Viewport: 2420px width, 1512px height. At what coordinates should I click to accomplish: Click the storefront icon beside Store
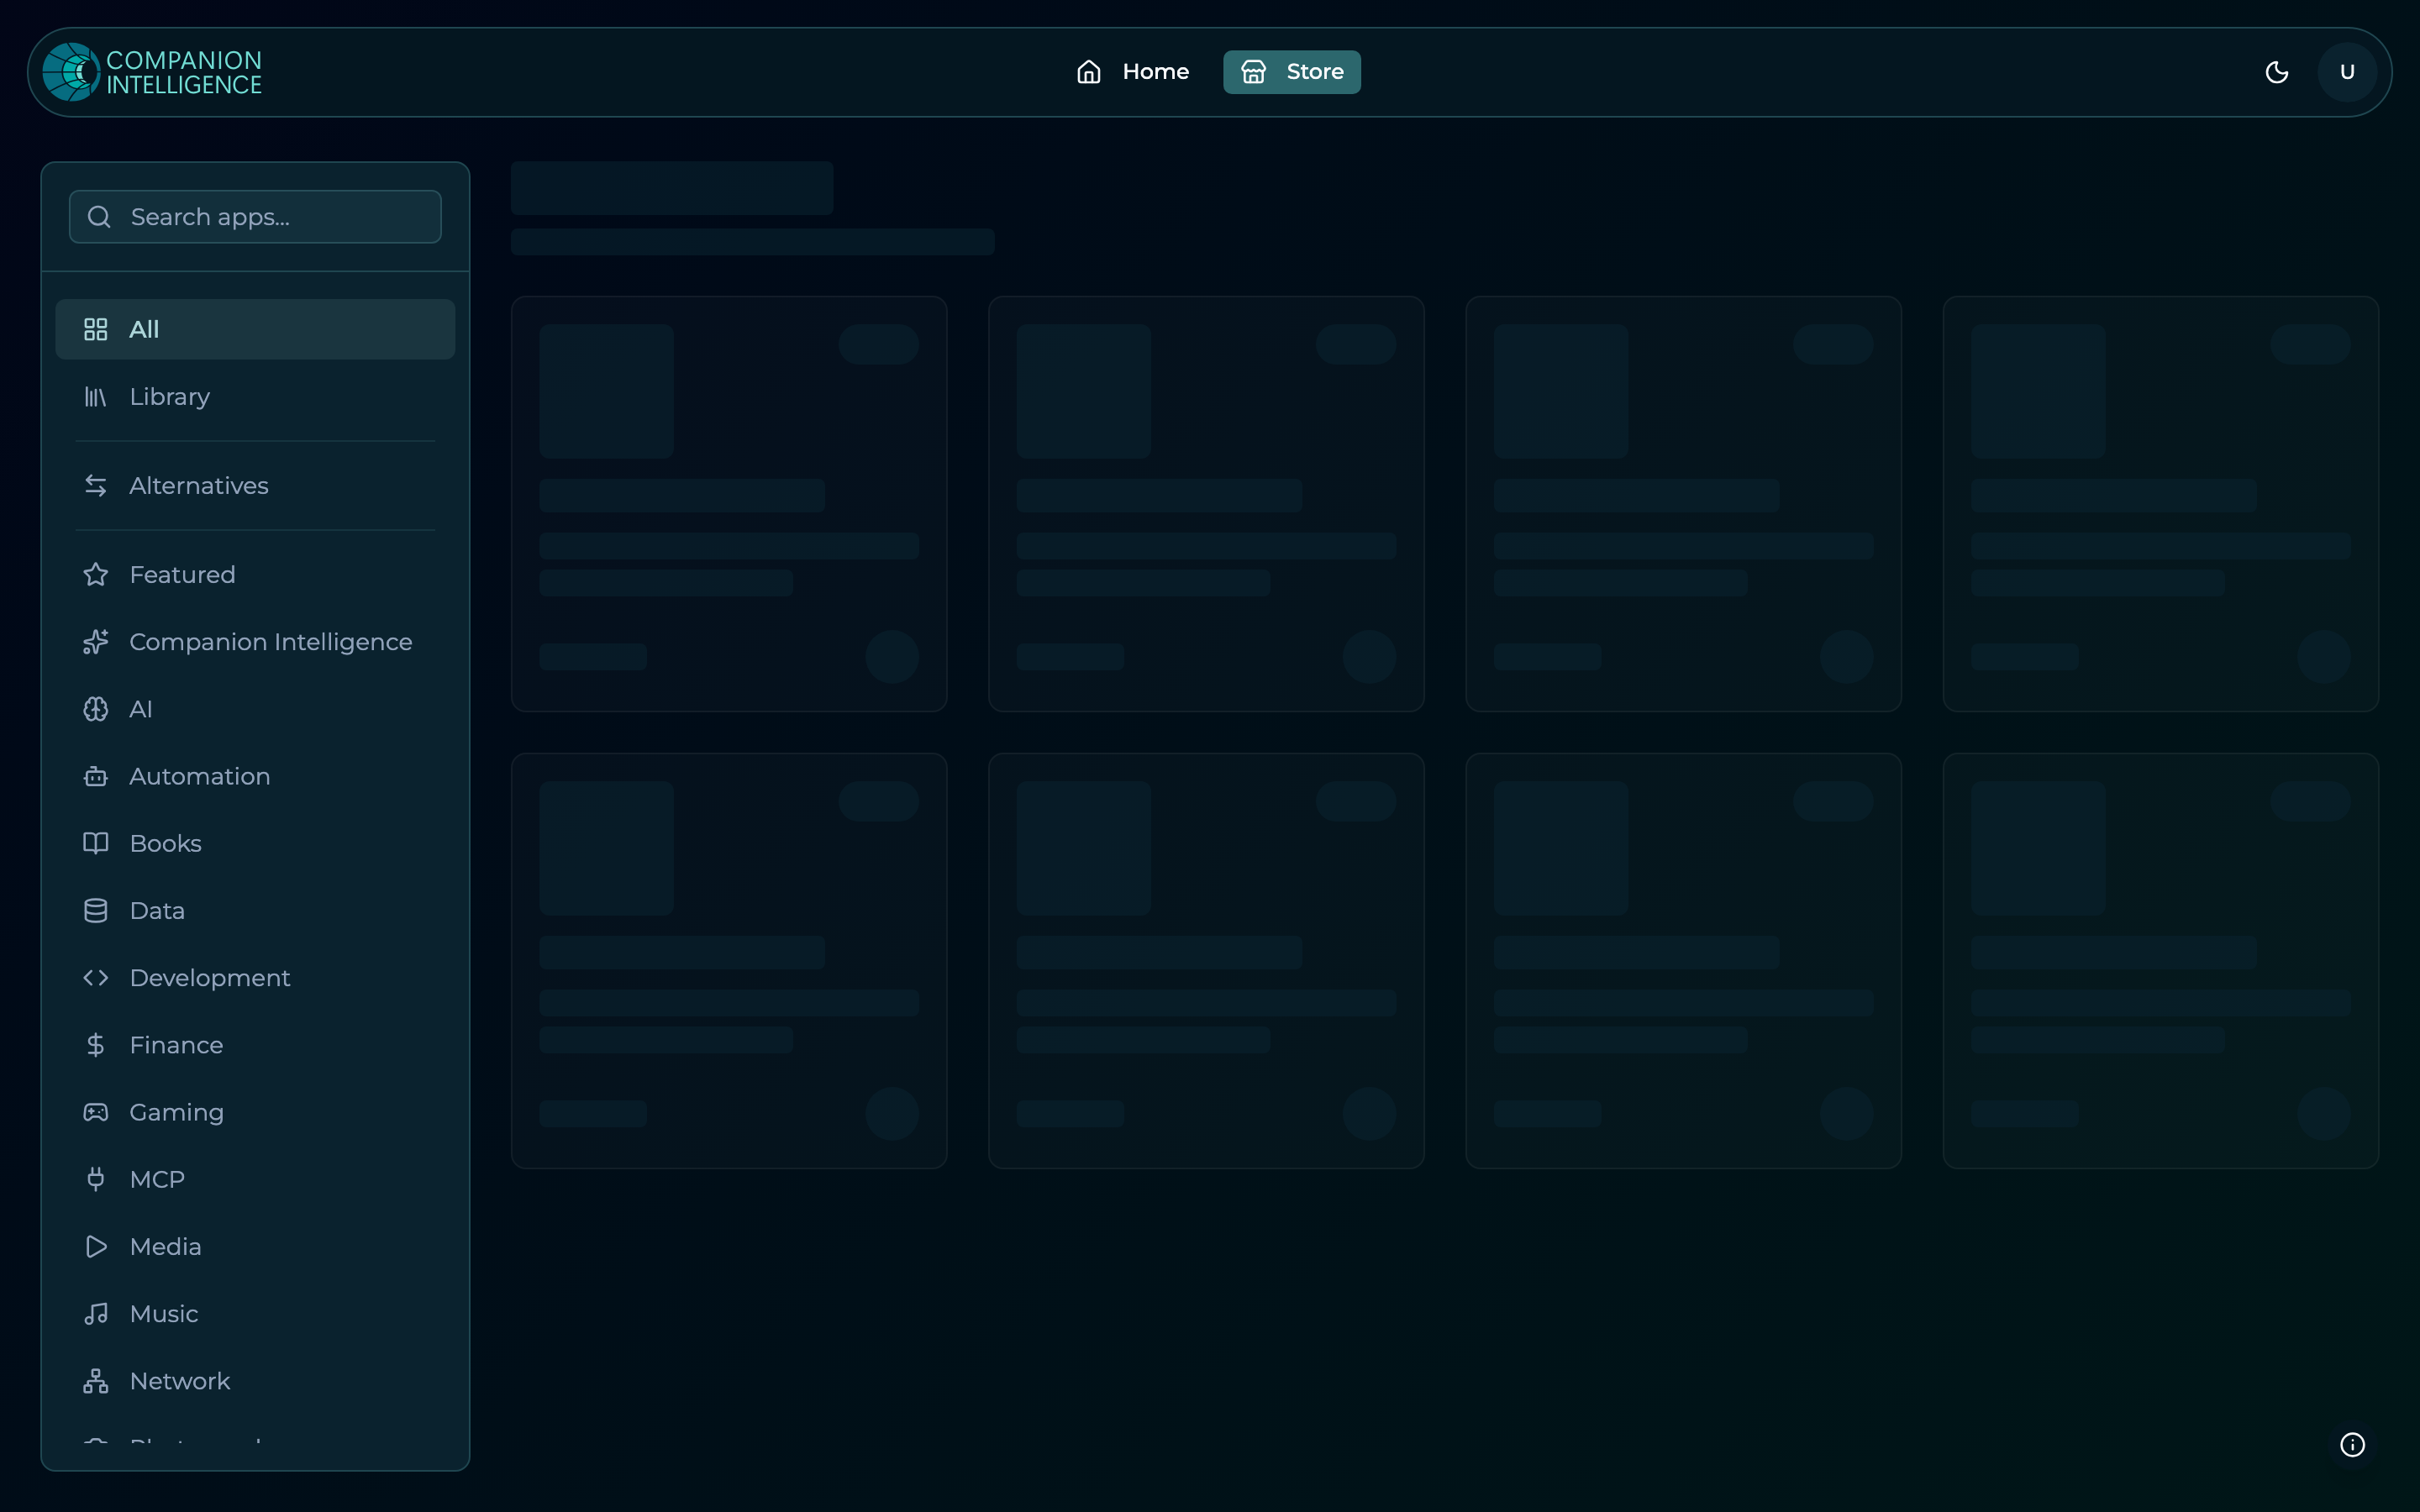(x=1253, y=72)
